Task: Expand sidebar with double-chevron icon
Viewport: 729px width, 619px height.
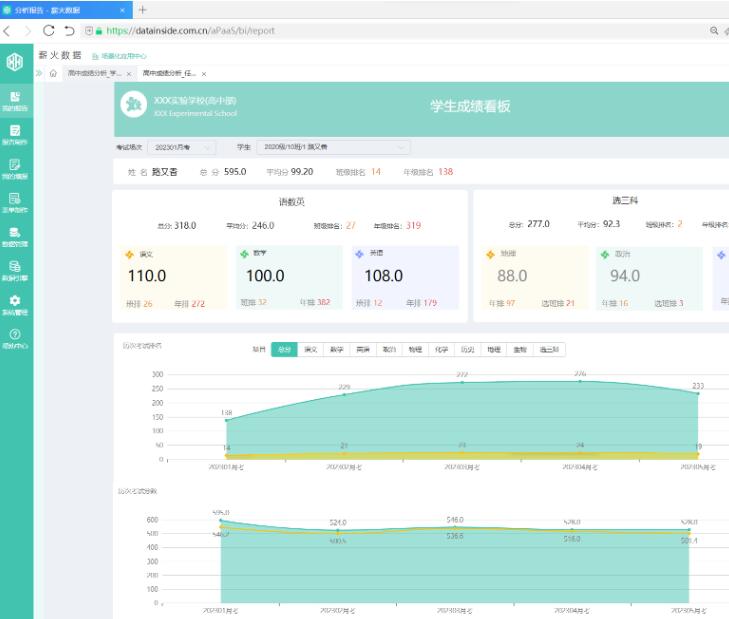Action: (x=39, y=73)
